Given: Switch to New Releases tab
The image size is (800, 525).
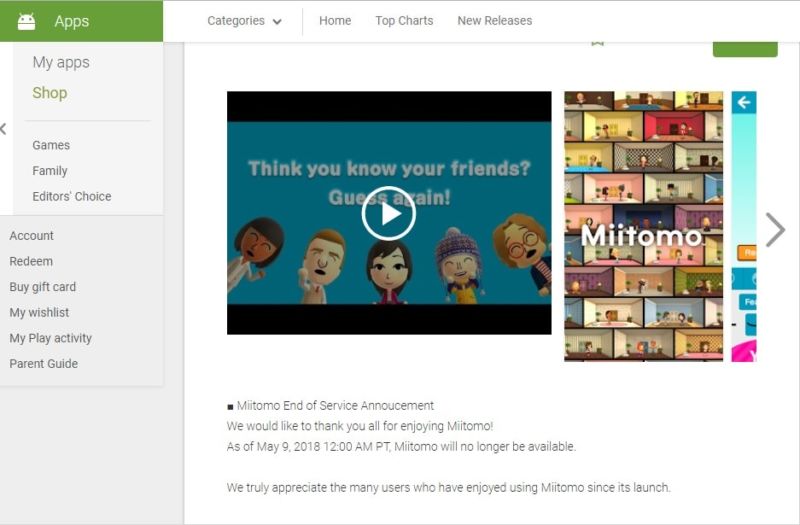Looking at the screenshot, I should [494, 21].
